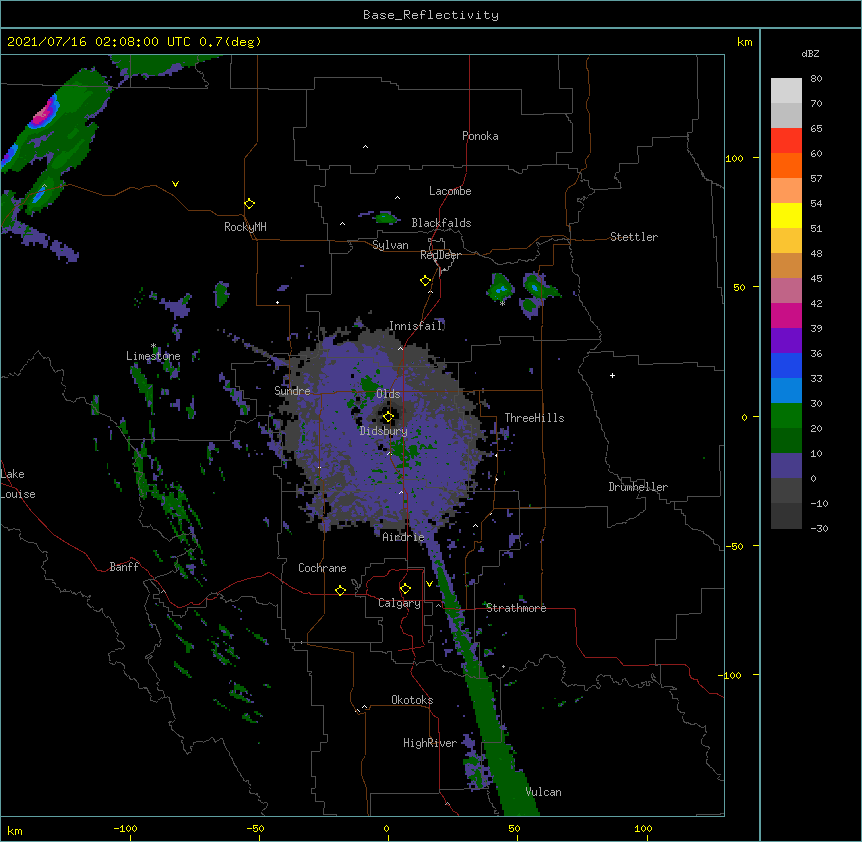Image resolution: width=862 pixels, height=842 pixels.
Task: Click the yellow diamond marker below RedDeer
Action: [425, 281]
